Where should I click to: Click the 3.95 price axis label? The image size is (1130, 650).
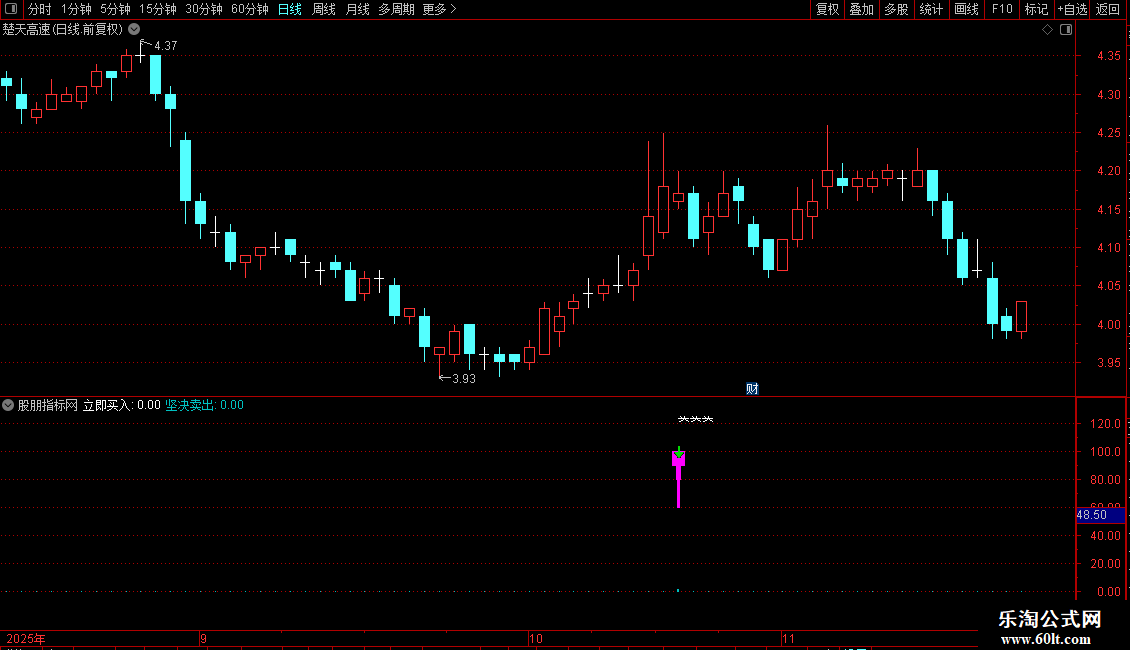1108,362
